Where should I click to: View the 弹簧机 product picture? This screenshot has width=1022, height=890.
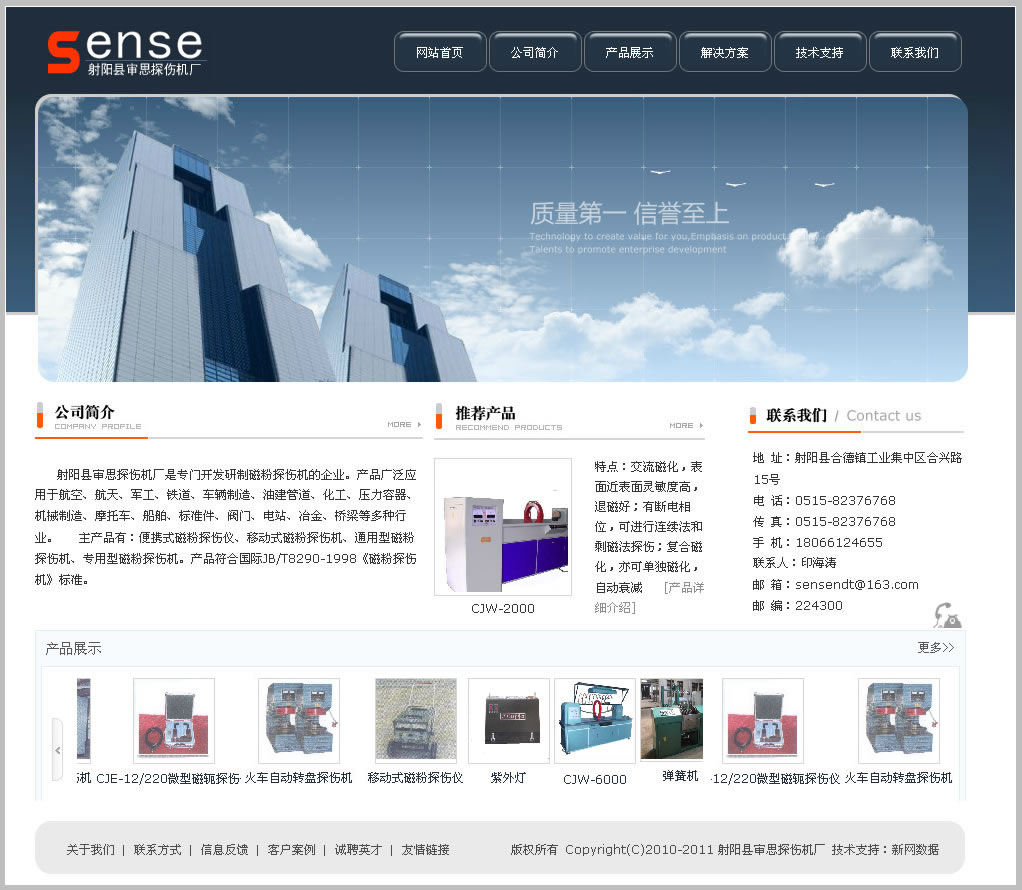coord(671,719)
